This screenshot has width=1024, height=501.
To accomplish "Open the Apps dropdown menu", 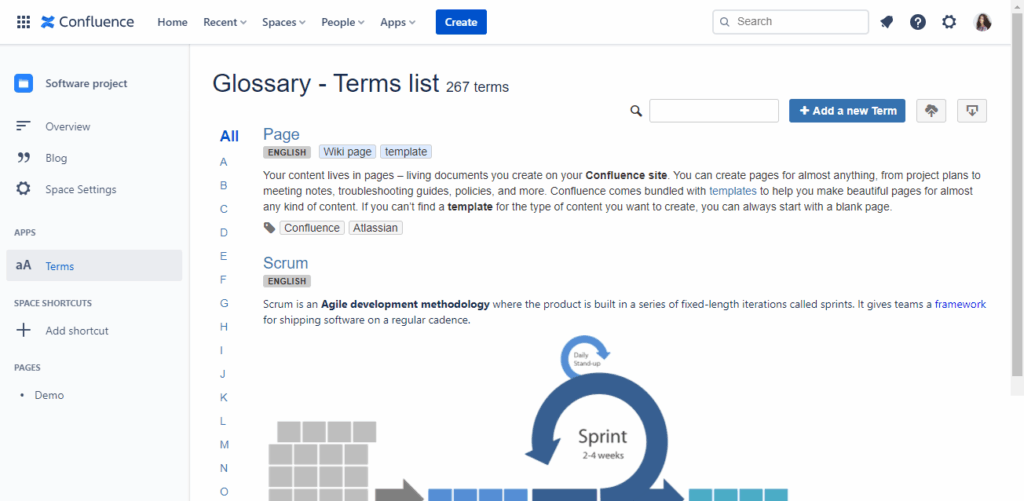I will click(397, 22).
